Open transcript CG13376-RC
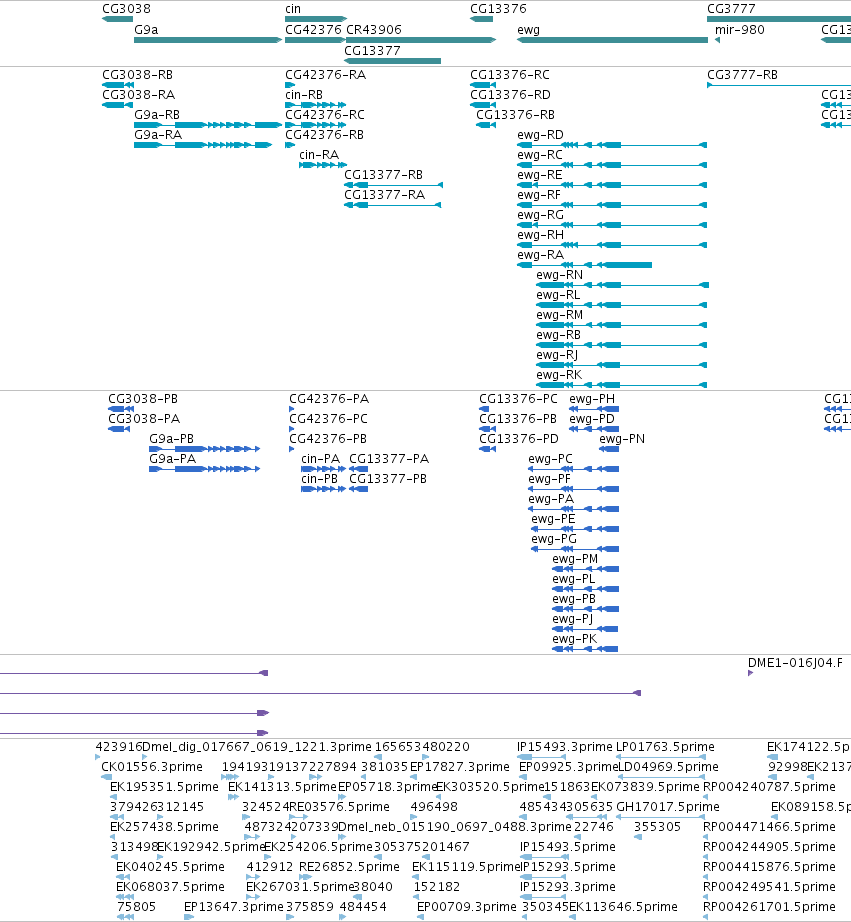This screenshot has width=851, height=922. click(x=510, y=75)
